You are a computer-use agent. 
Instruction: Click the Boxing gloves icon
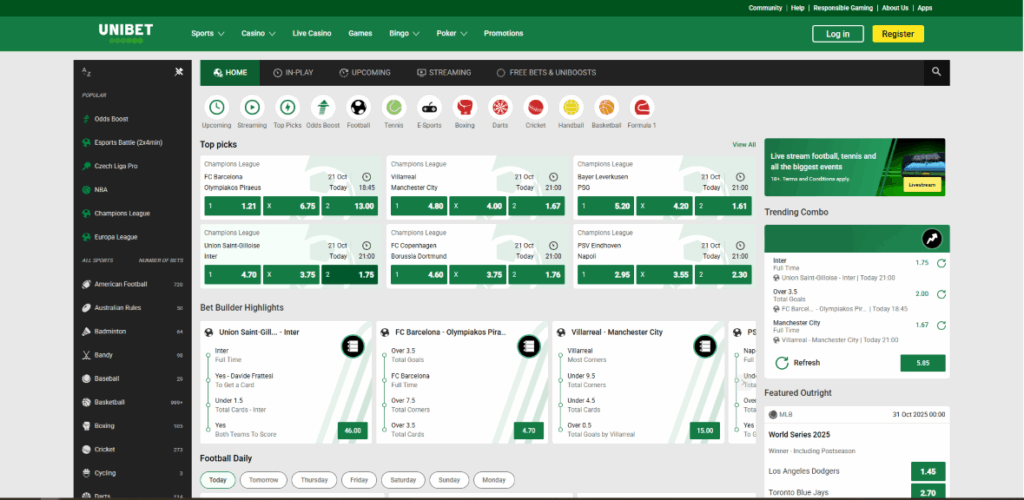click(464, 107)
